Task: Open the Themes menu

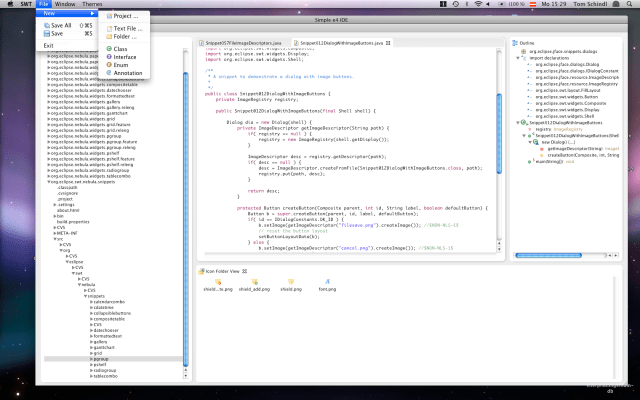Action: pyautogui.click(x=92, y=5)
